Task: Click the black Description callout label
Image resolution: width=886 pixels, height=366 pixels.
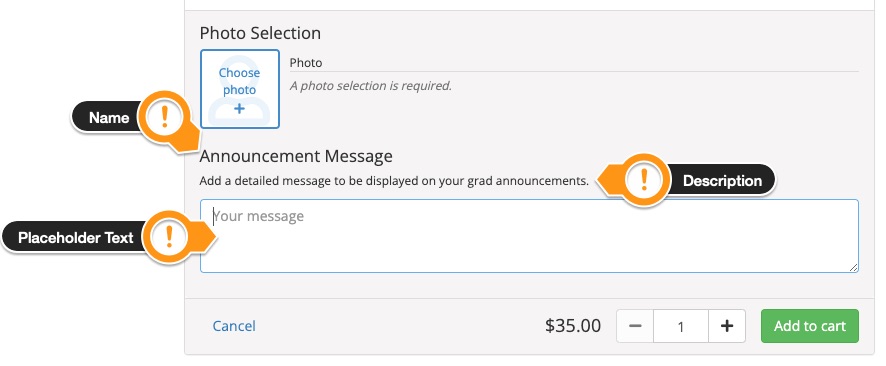Action: pyautogui.click(x=722, y=181)
